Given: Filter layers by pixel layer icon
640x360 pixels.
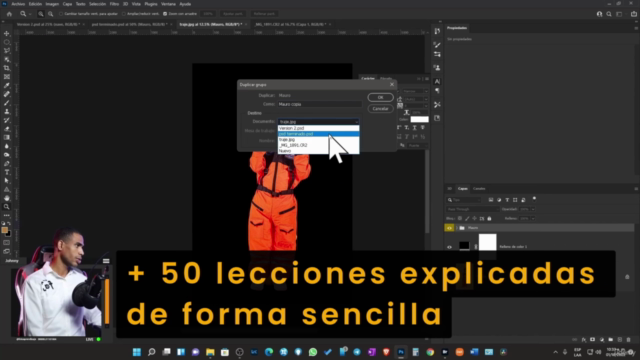Looking at the screenshot, I should [491, 200].
